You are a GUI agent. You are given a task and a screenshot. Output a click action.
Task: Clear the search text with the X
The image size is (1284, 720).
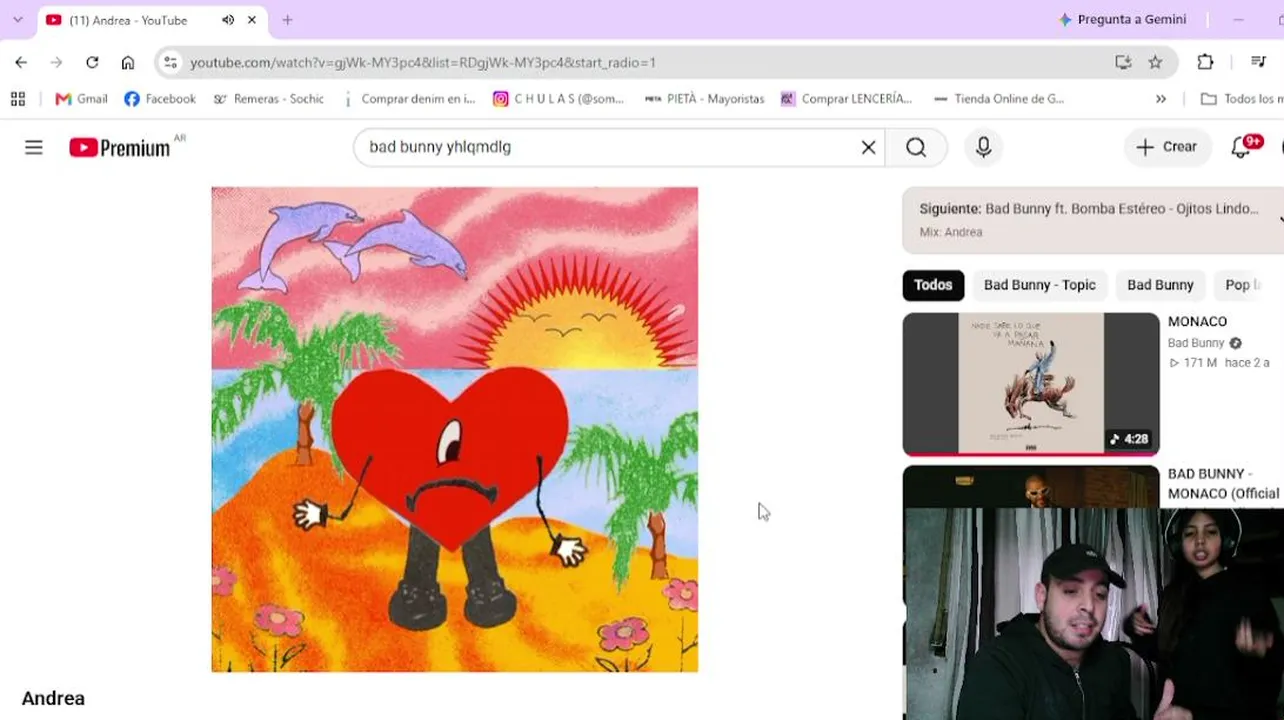(868, 148)
